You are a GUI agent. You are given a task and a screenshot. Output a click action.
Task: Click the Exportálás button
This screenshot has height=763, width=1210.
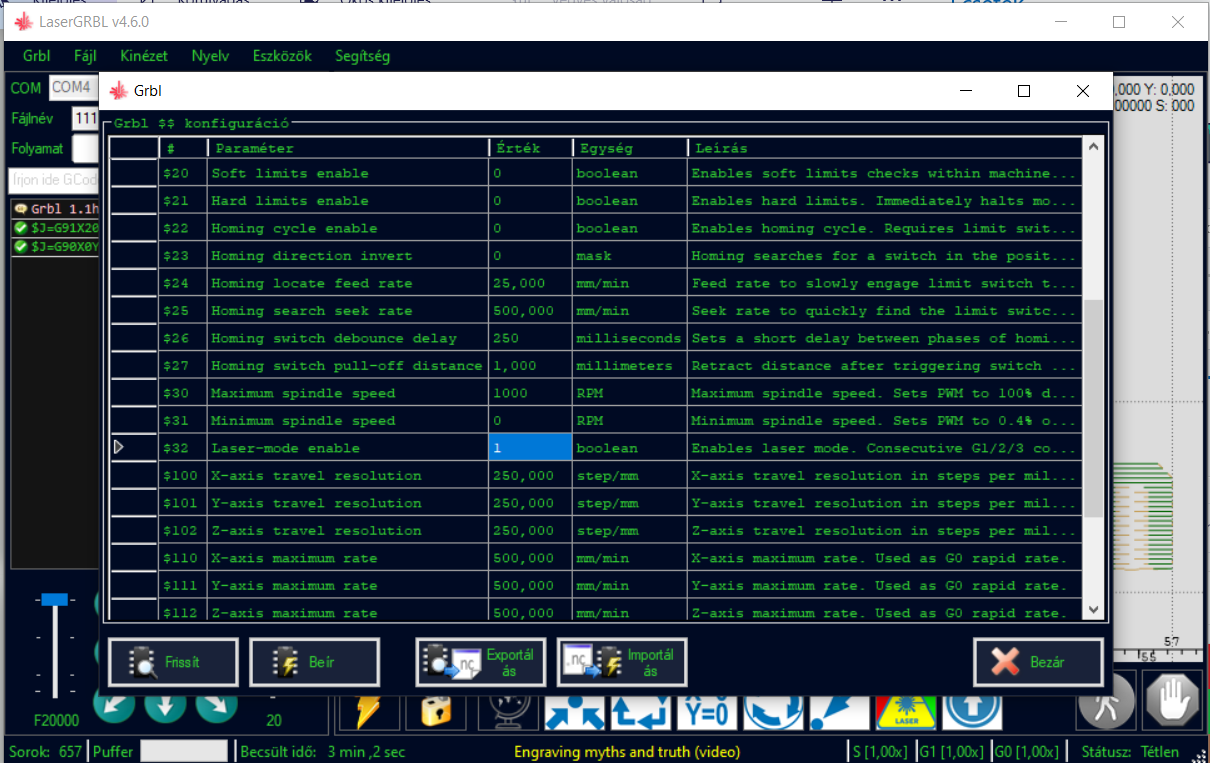[481, 662]
